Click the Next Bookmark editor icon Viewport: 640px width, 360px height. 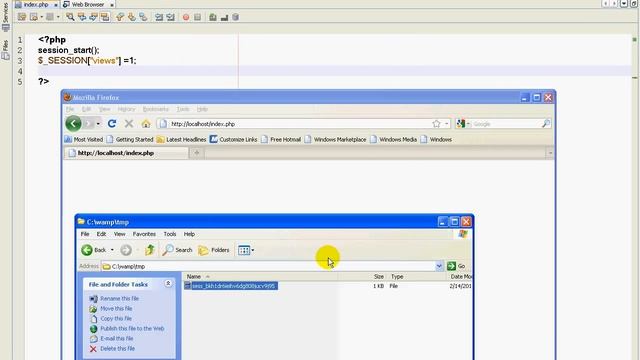(131, 17)
